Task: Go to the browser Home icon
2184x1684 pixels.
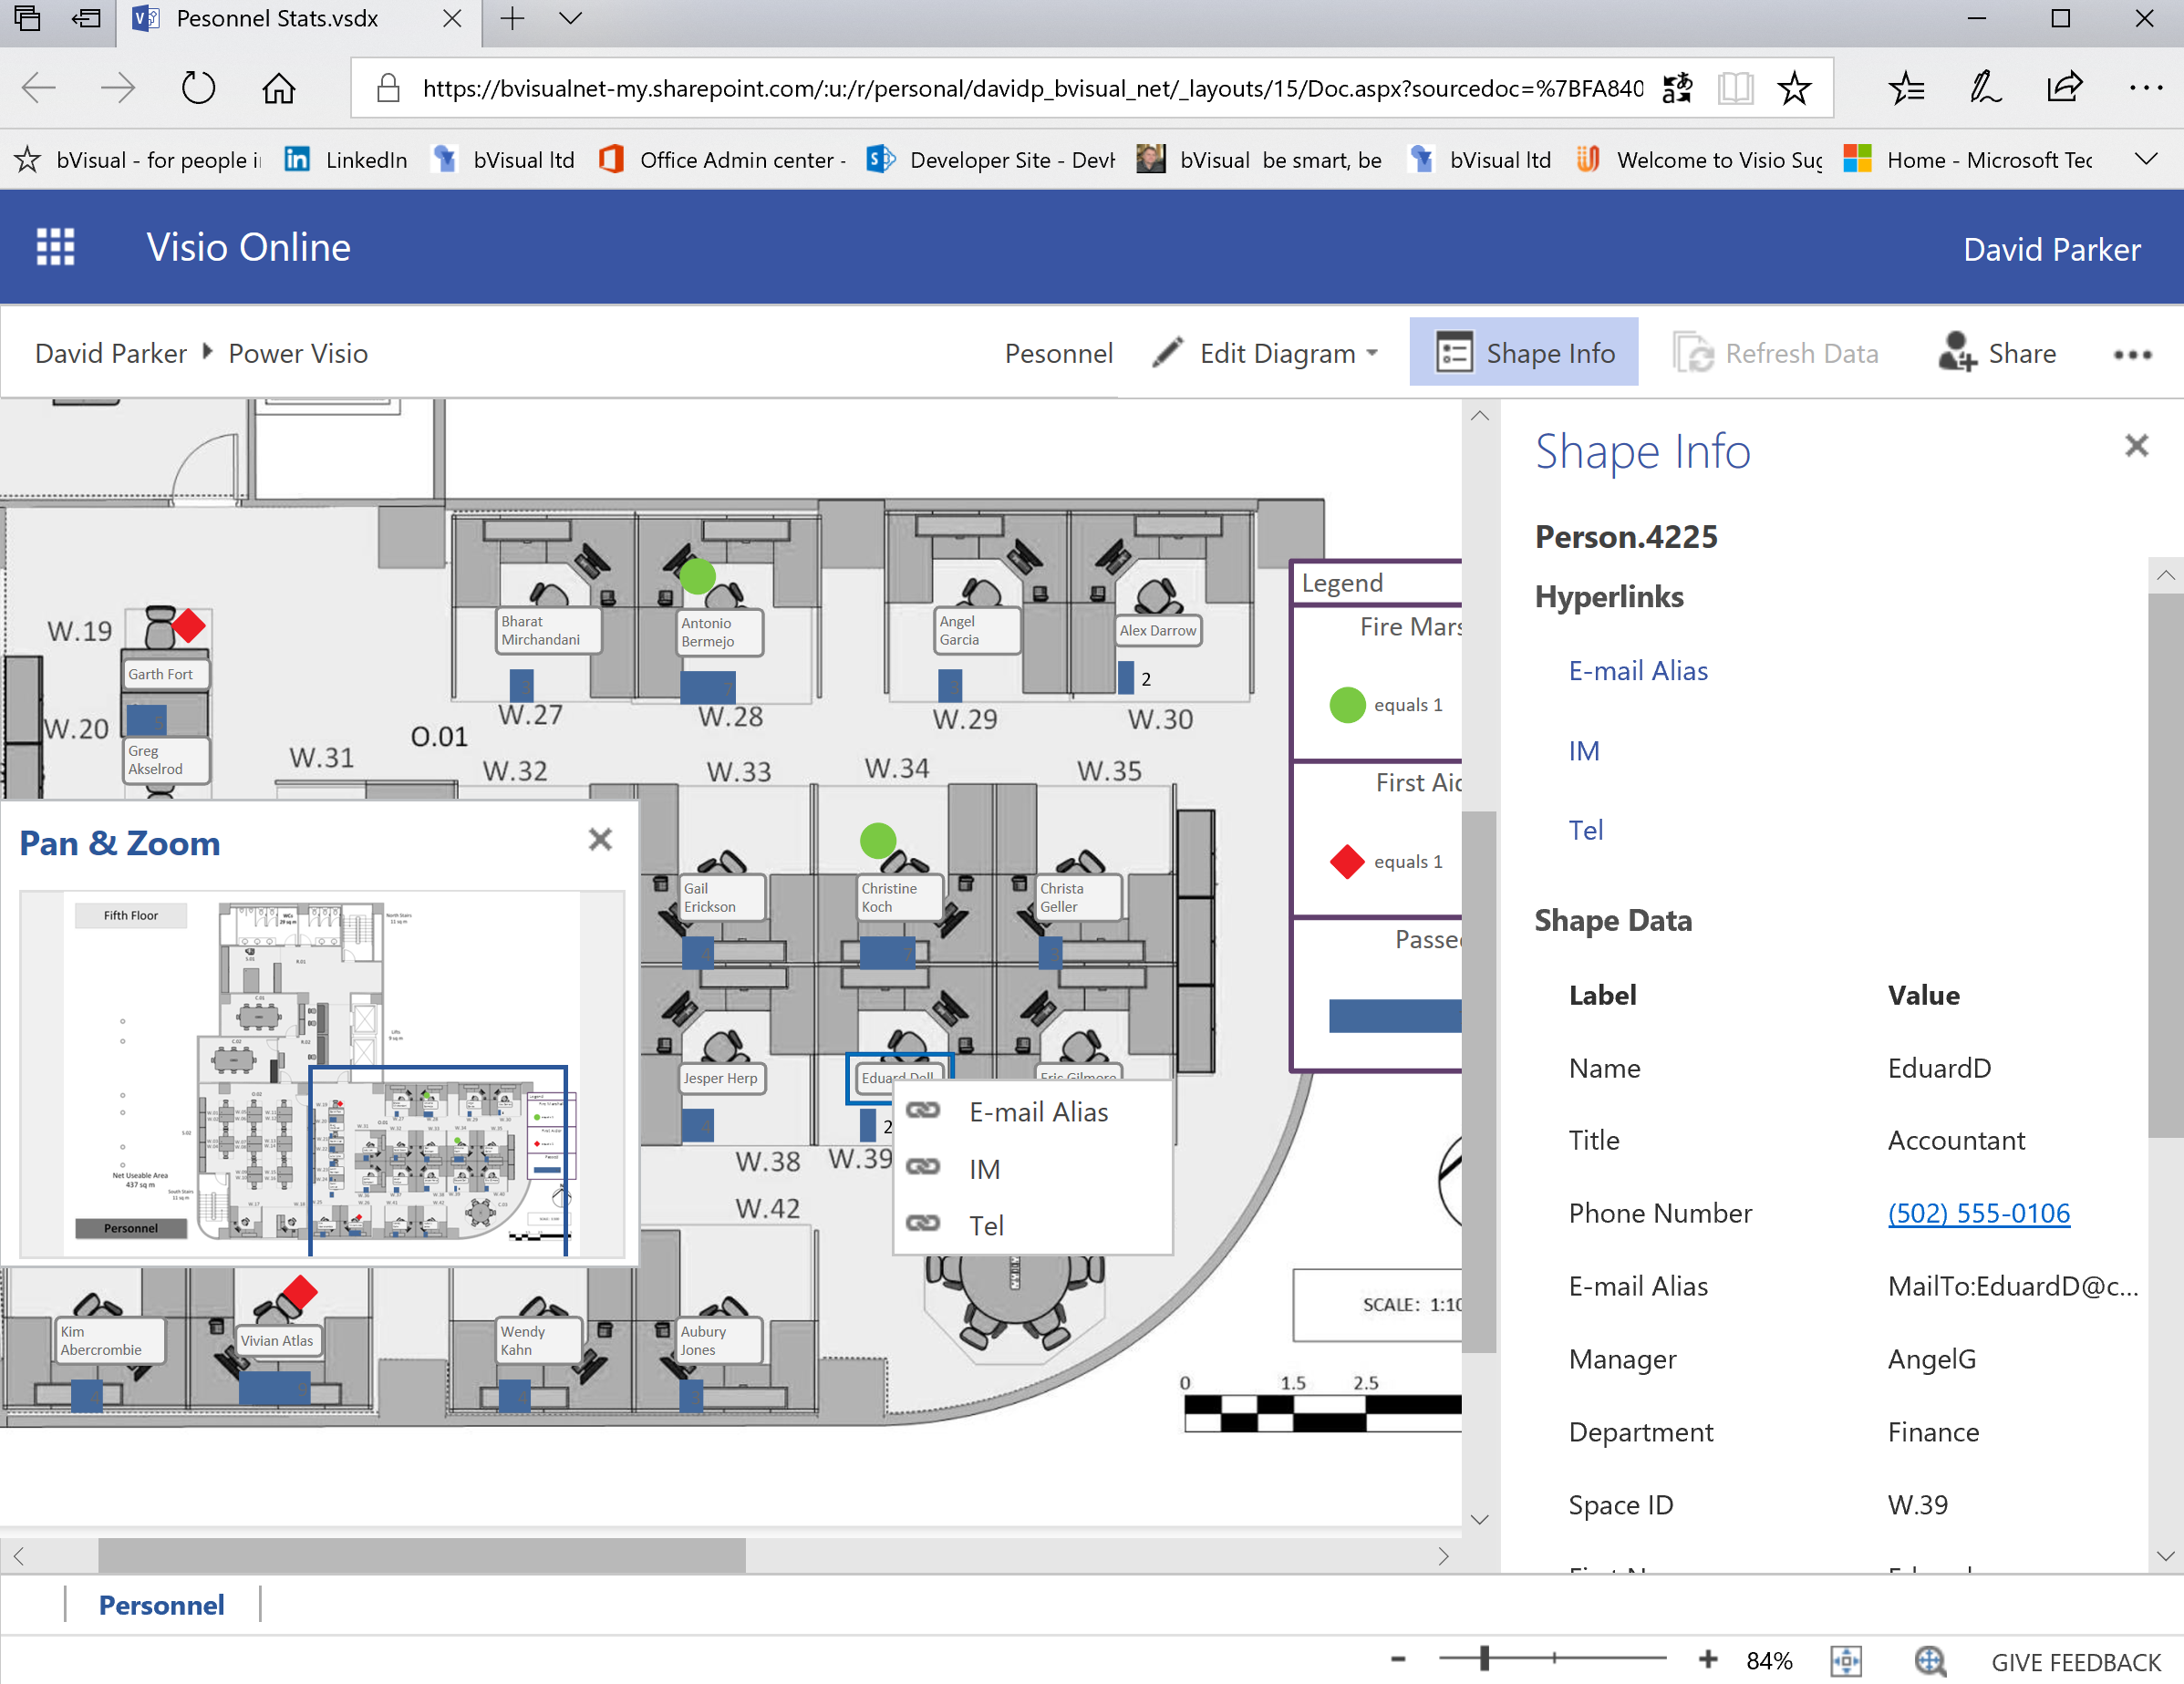Action: pyautogui.click(x=279, y=89)
